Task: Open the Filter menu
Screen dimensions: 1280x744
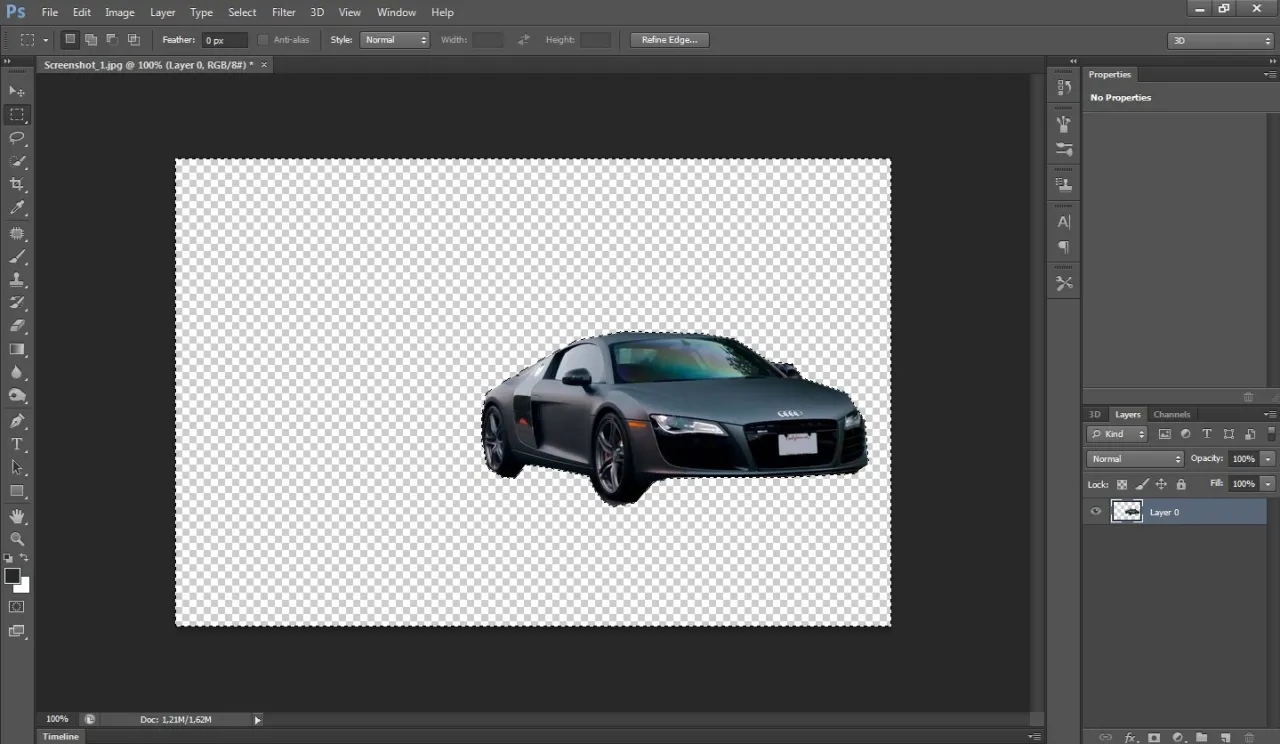Action: tap(283, 12)
